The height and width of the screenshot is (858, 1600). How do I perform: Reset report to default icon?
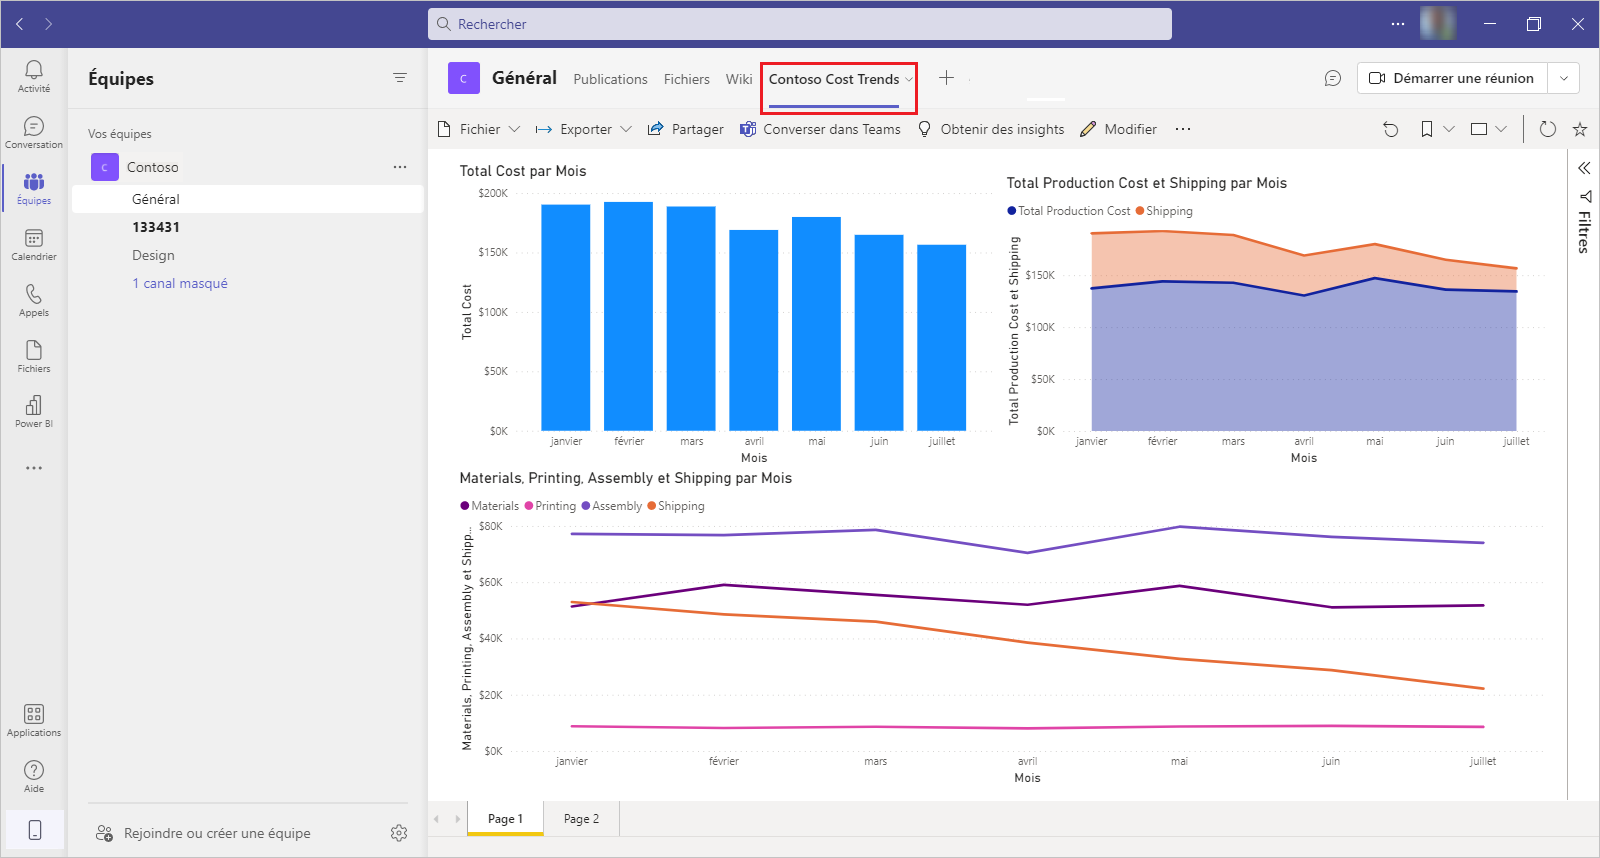click(x=1391, y=129)
